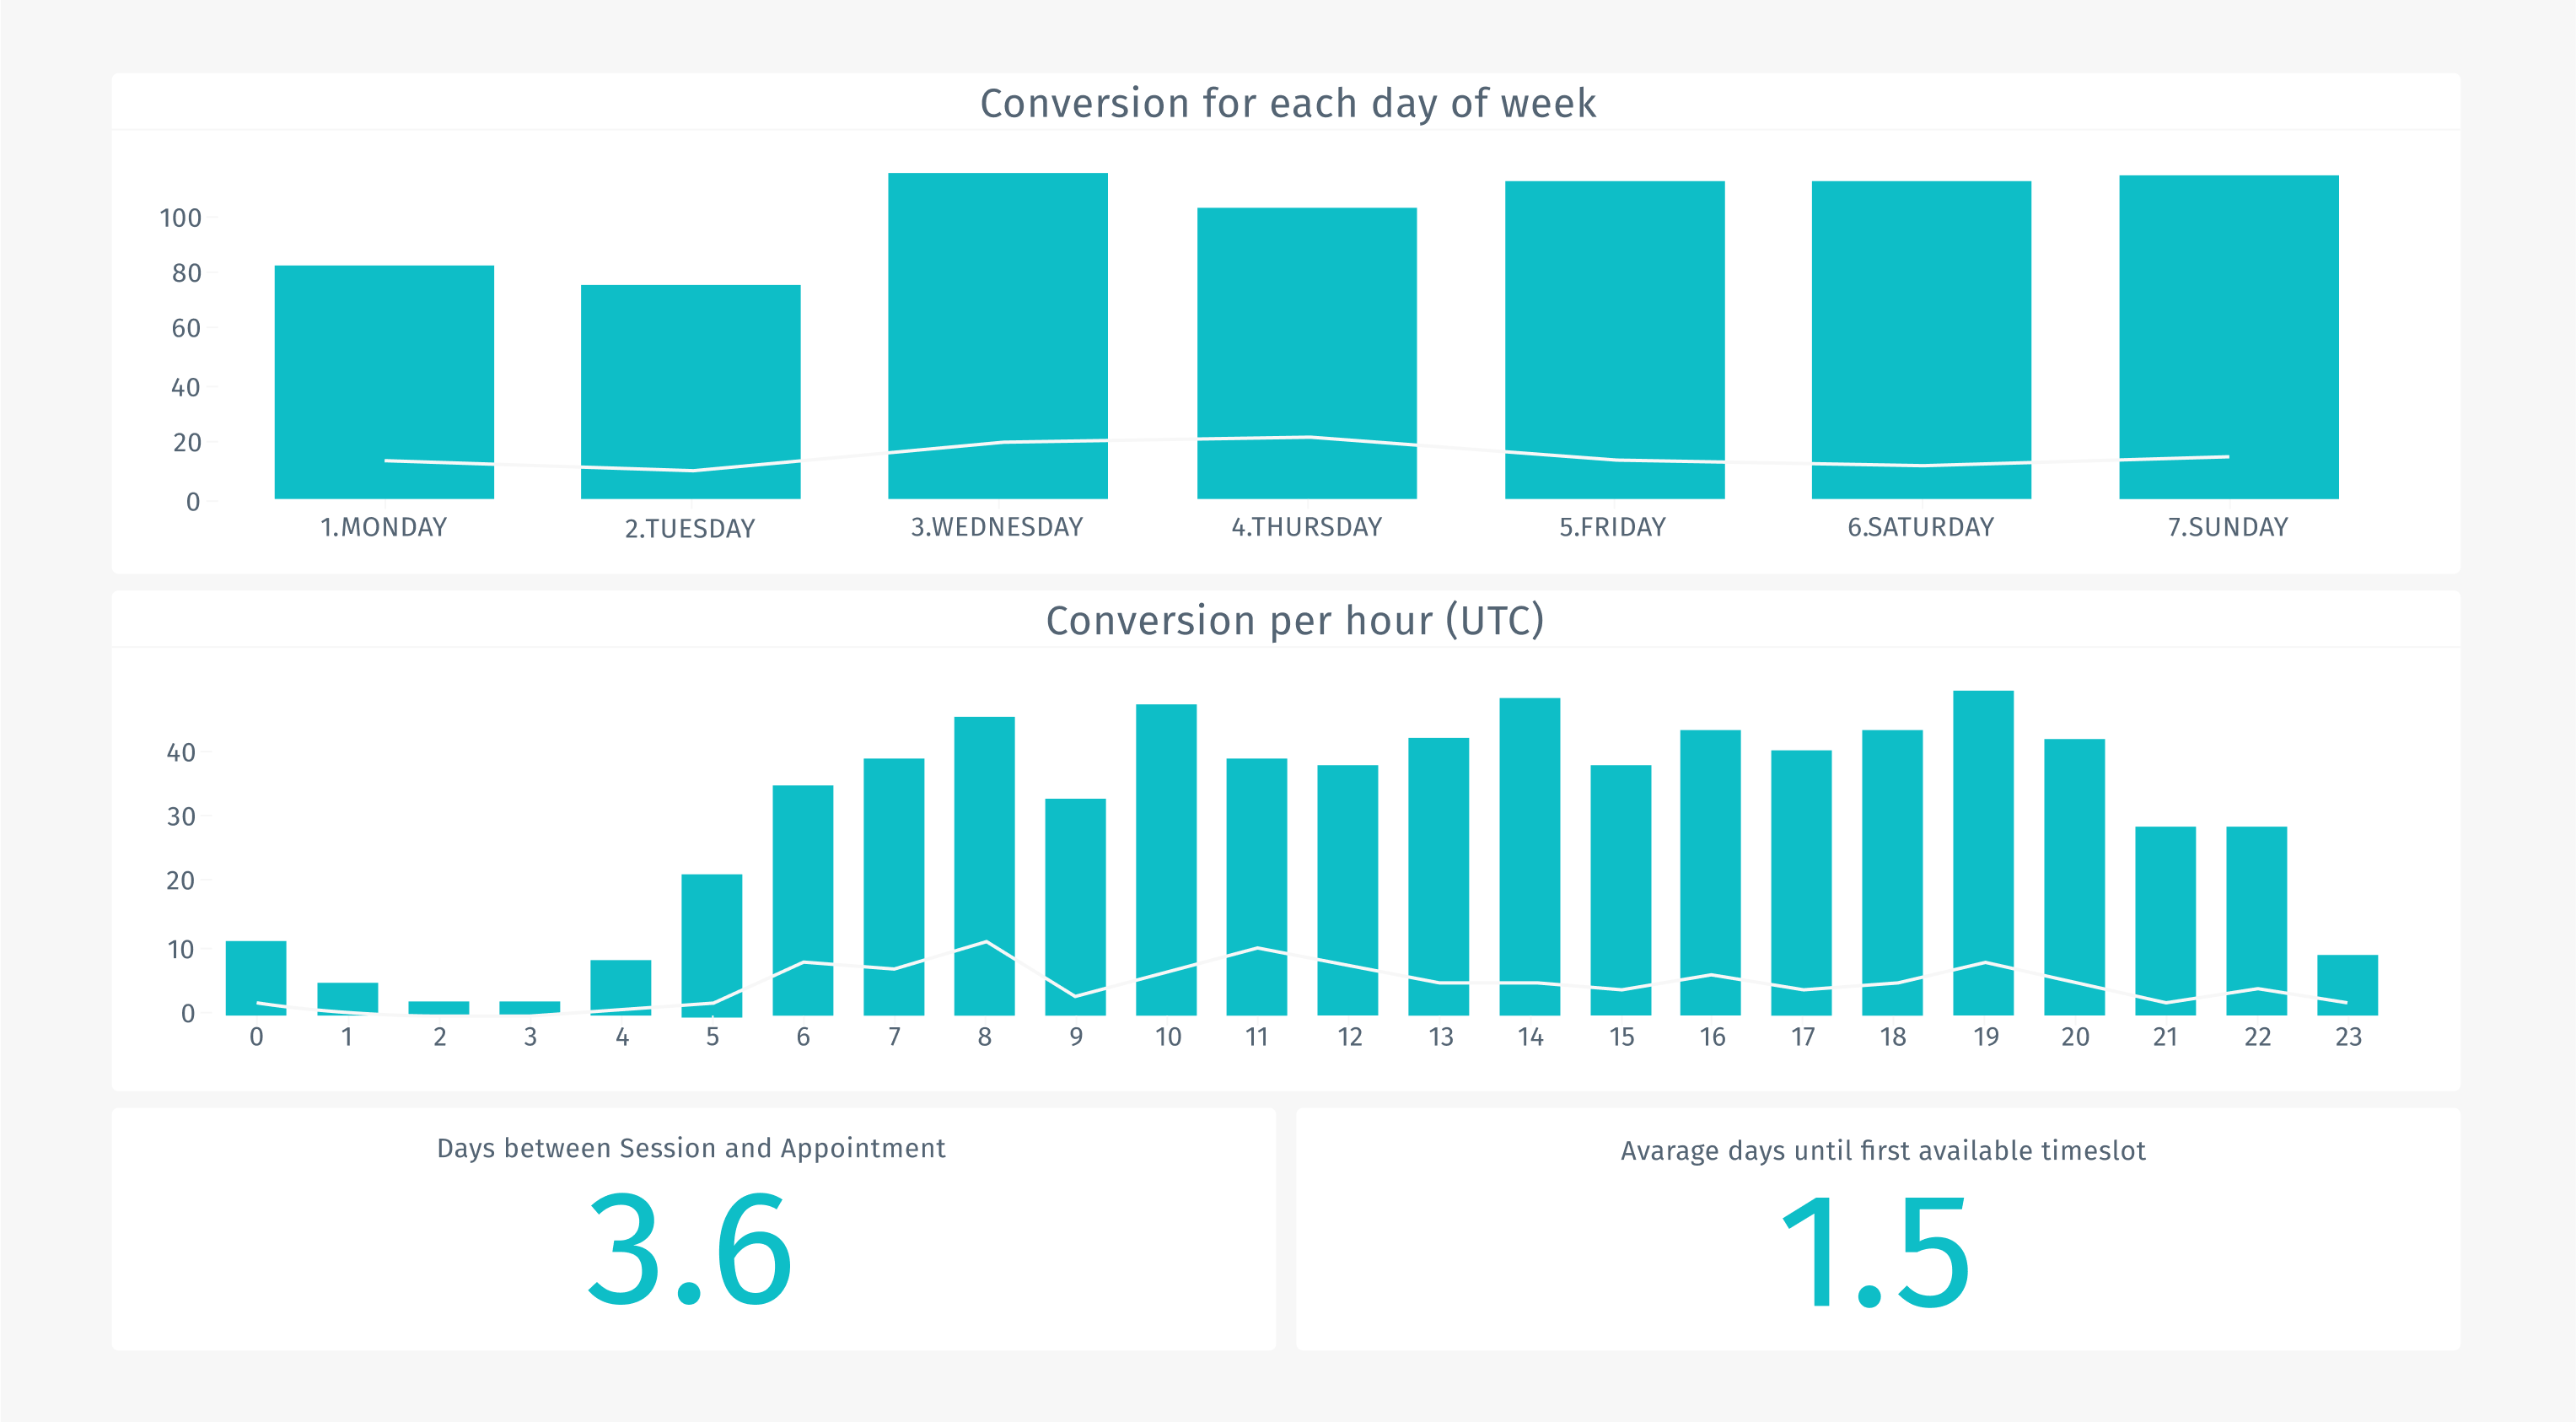The image size is (2576, 1422).
Task: Click the hour 4 bar
Action: [621, 988]
